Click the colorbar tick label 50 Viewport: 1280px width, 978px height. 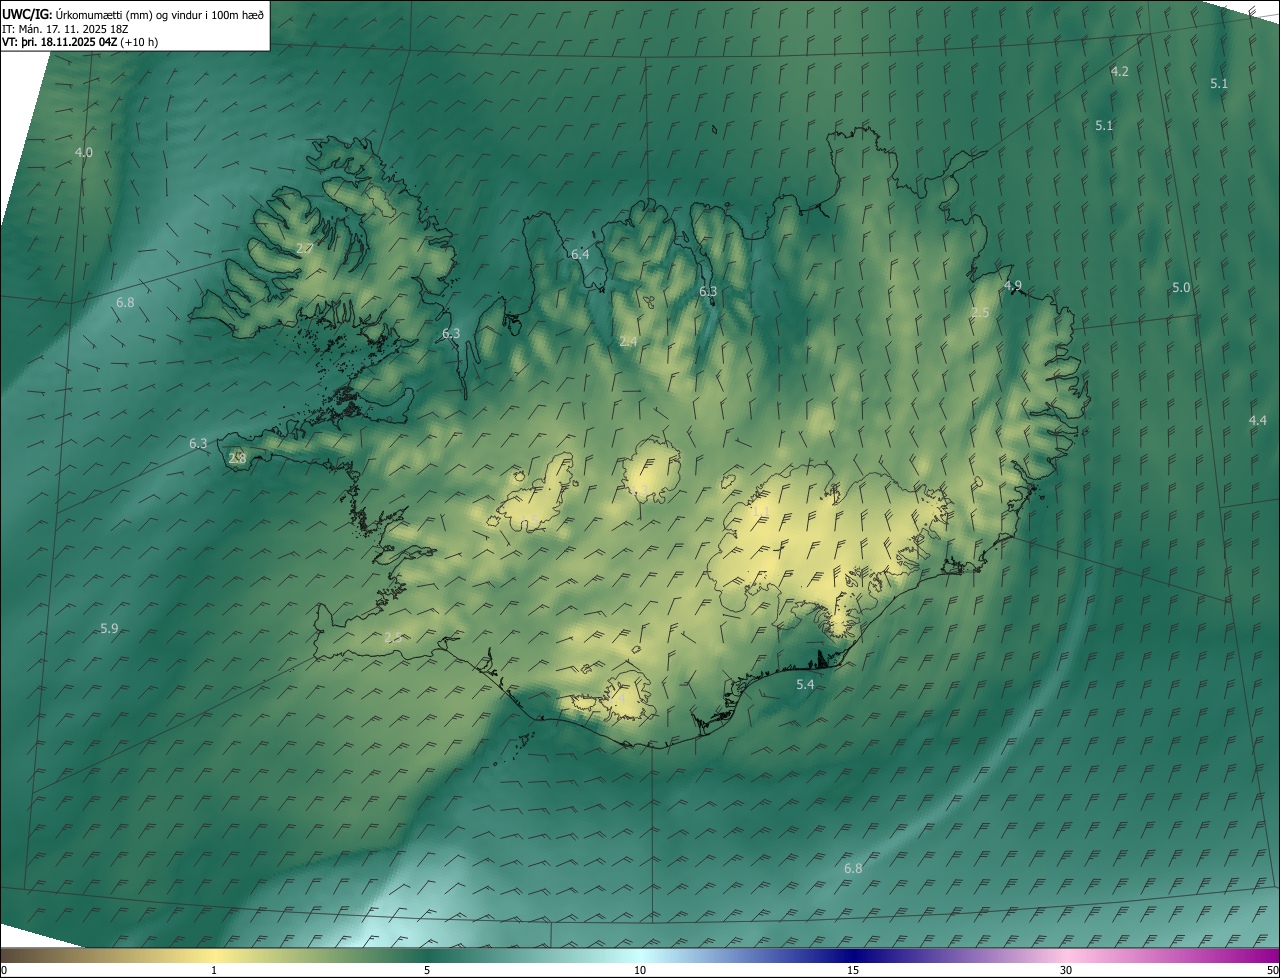coord(1272,971)
